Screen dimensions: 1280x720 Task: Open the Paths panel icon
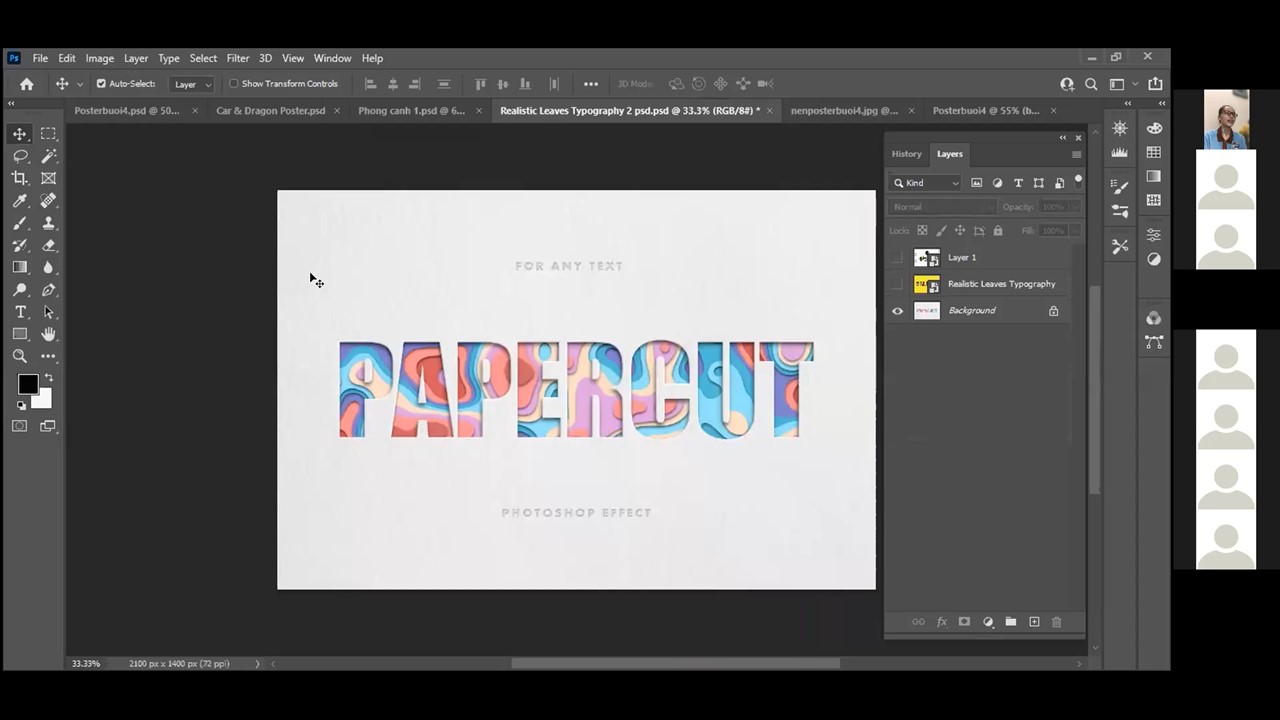click(1154, 342)
